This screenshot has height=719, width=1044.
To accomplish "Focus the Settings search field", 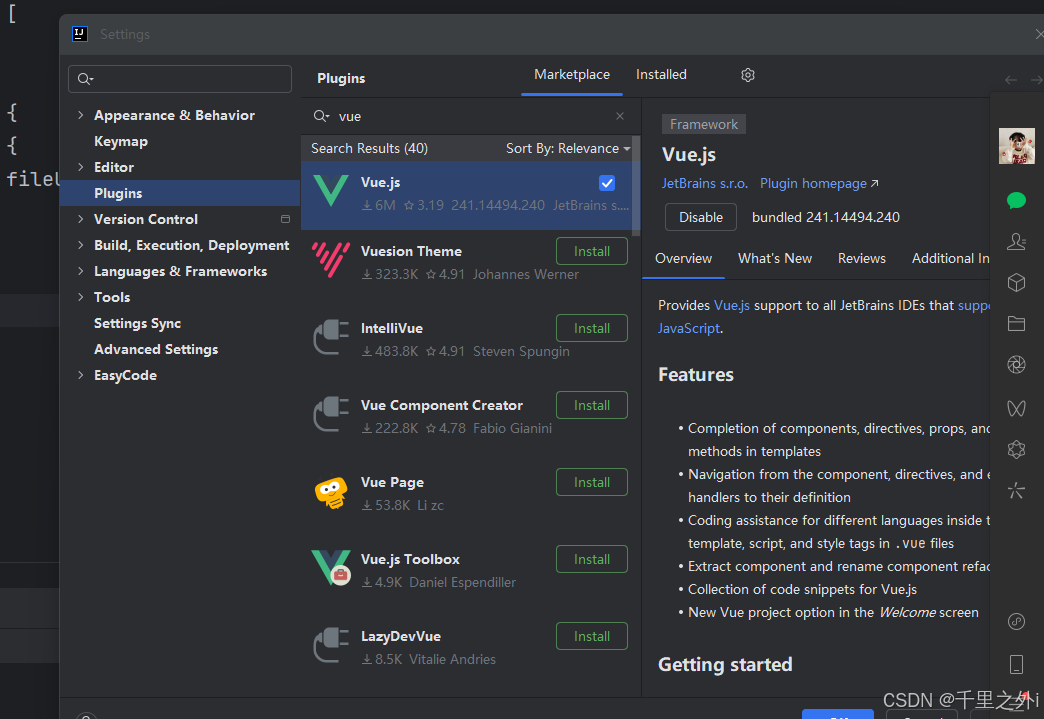I will [x=180, y=79].
